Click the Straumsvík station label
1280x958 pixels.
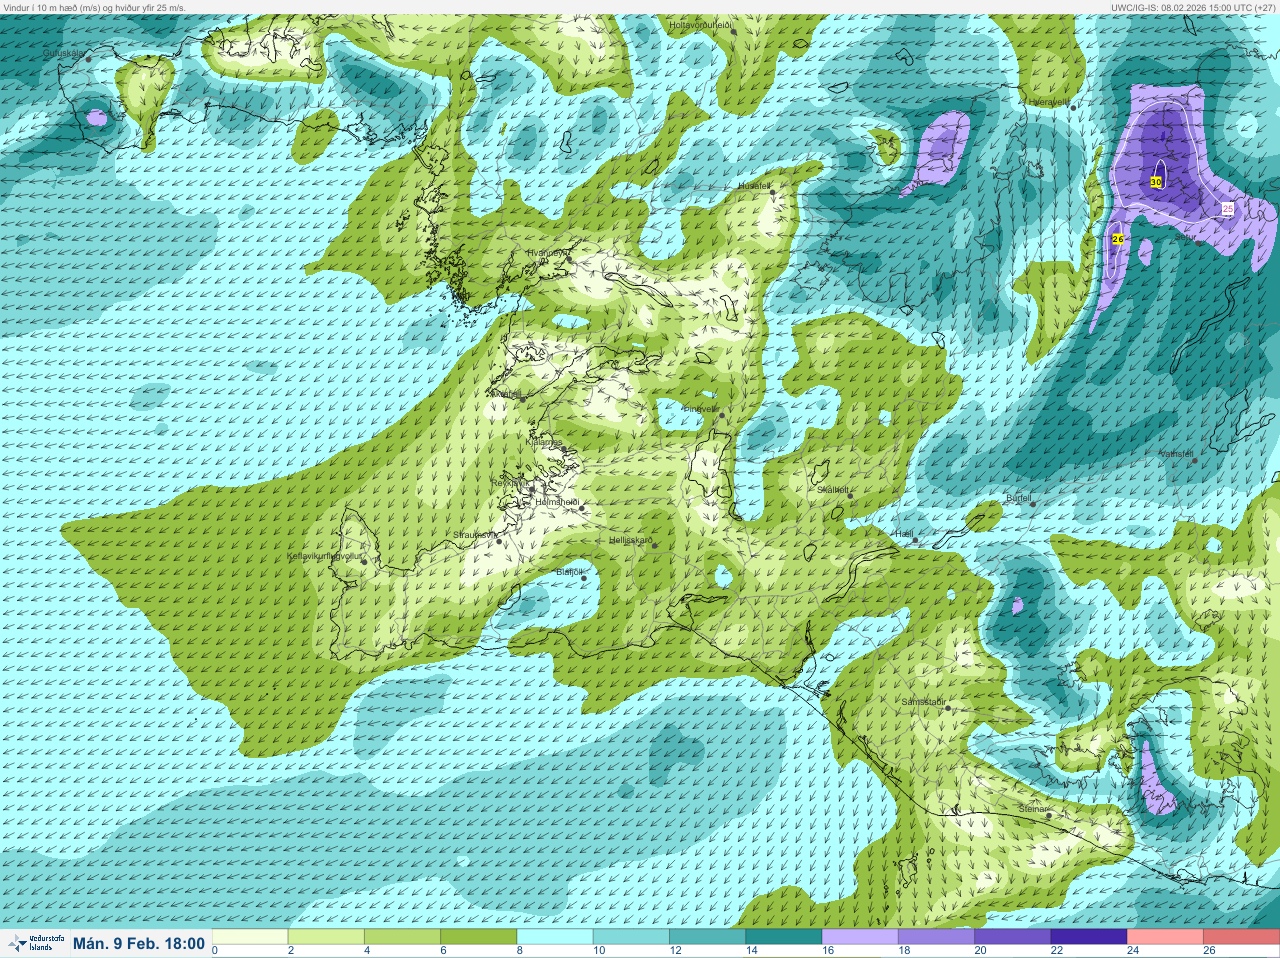pyautogui.click(x=475, y=536)
